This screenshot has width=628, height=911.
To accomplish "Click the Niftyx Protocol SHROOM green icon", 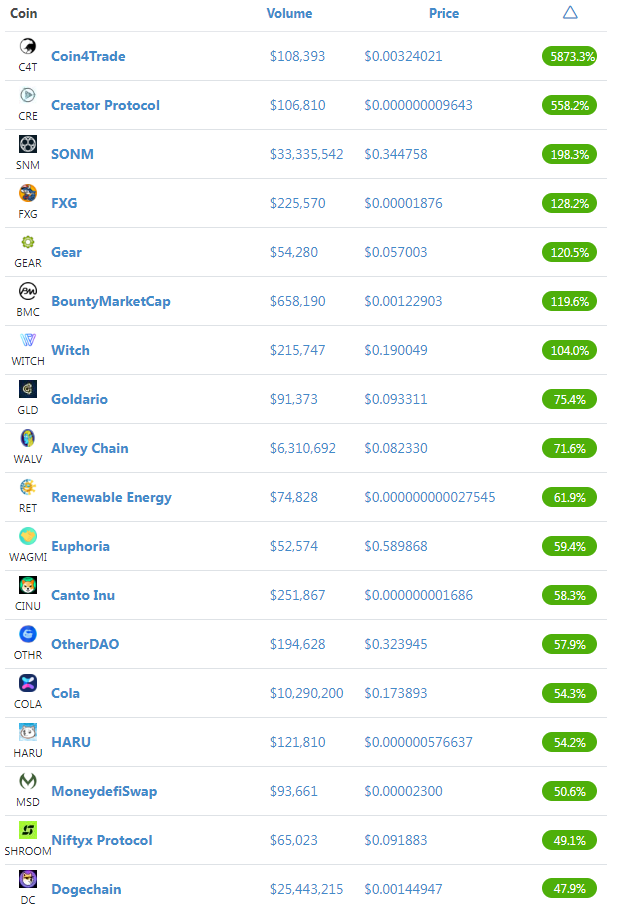I will click(28, 830).
